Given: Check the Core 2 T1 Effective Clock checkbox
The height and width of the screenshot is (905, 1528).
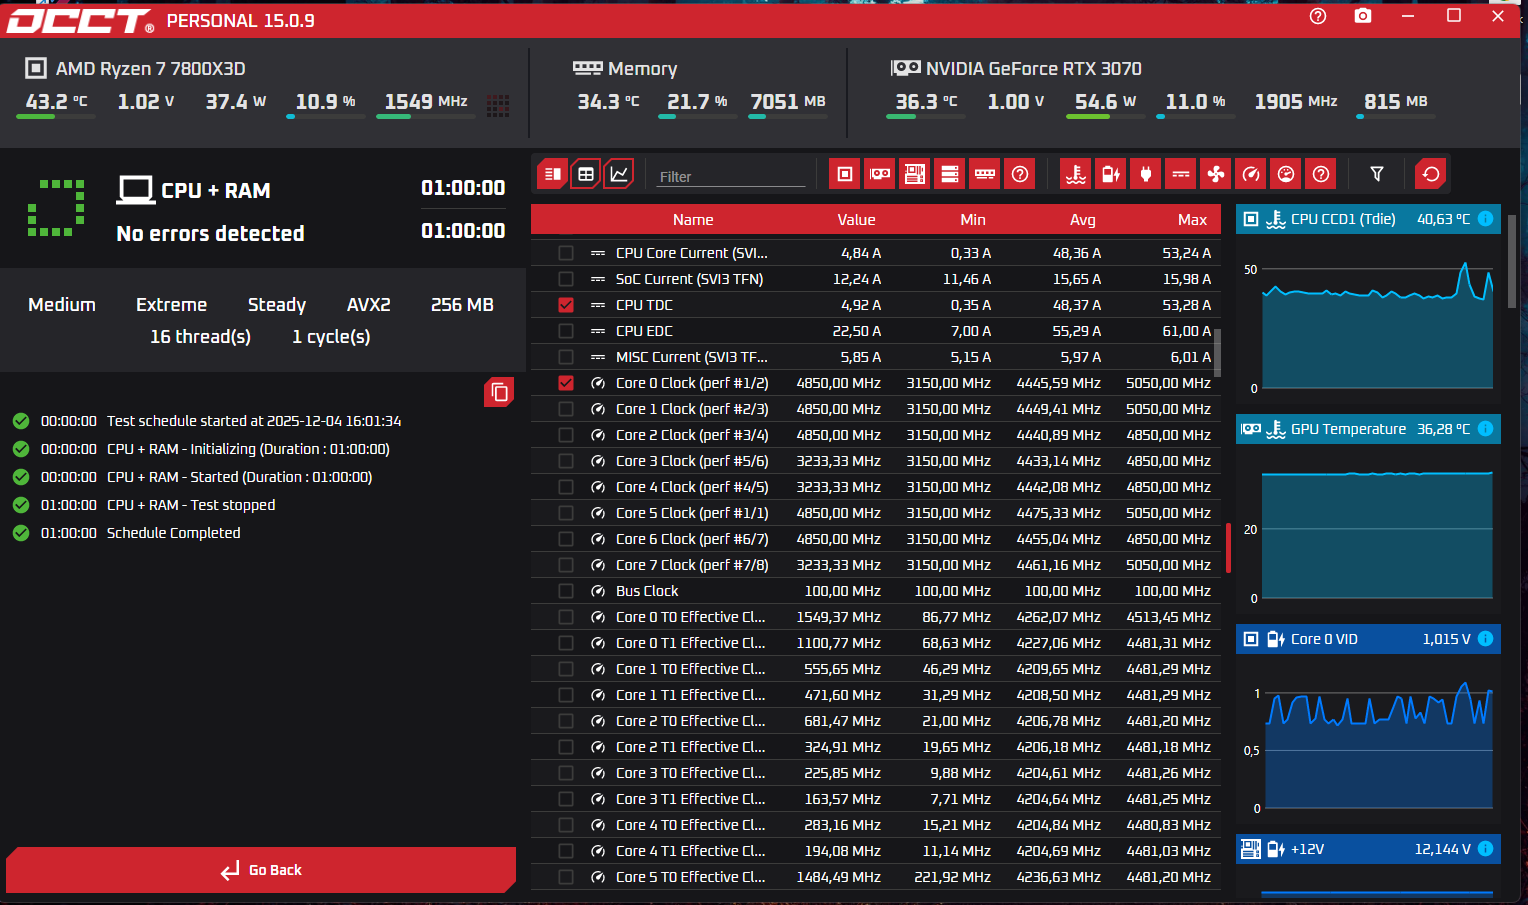Looking at the screenshot, I should (x=566, y=747).
